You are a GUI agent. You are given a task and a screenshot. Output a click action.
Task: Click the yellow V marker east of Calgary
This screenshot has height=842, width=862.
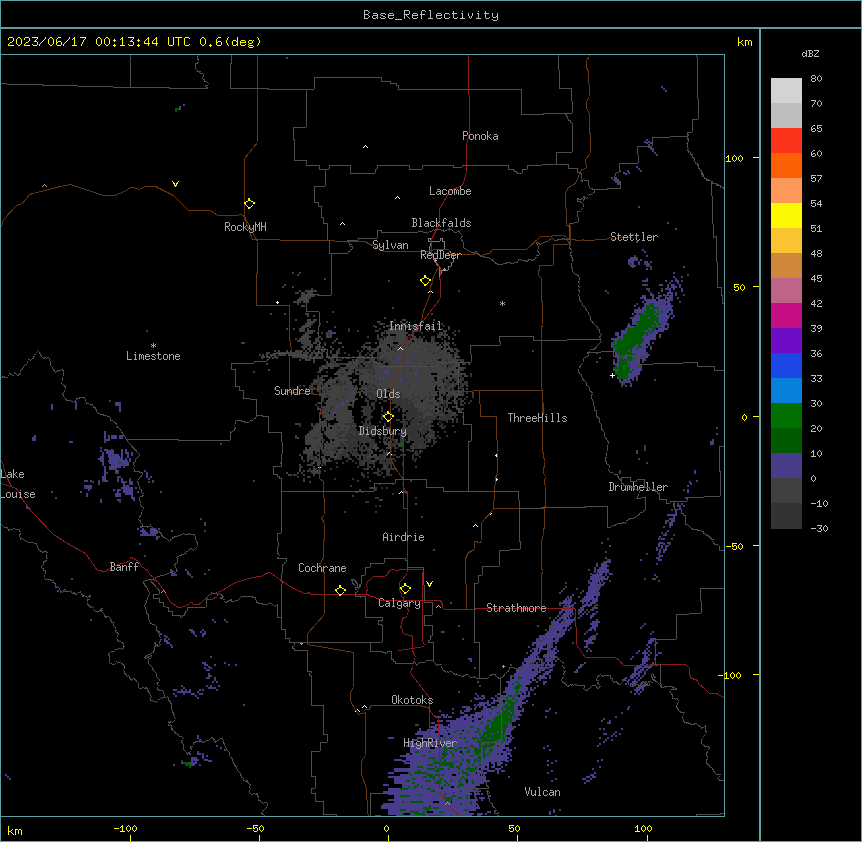[429, 584]
